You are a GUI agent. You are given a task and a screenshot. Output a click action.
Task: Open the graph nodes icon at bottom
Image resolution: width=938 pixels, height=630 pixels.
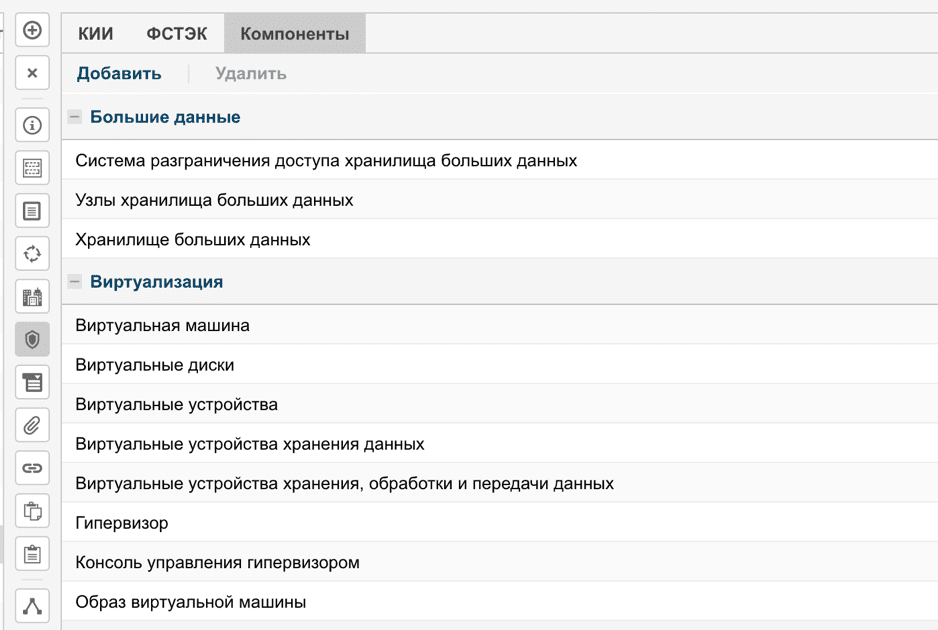[x=32, y=606]
